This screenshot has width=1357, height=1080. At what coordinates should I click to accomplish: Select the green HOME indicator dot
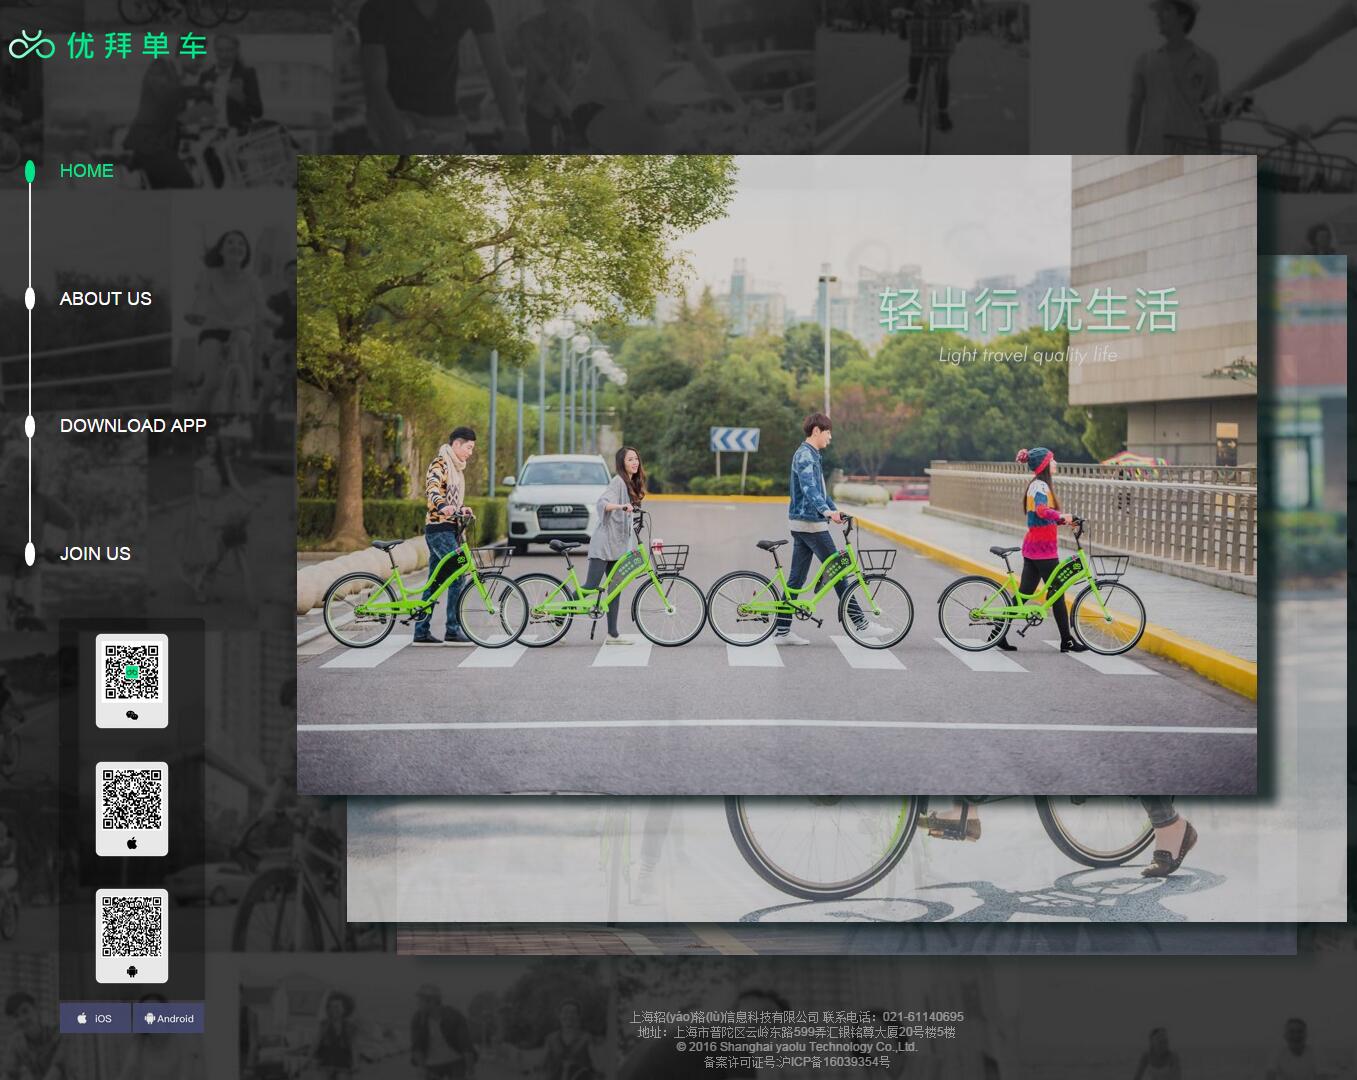(30, 171)
